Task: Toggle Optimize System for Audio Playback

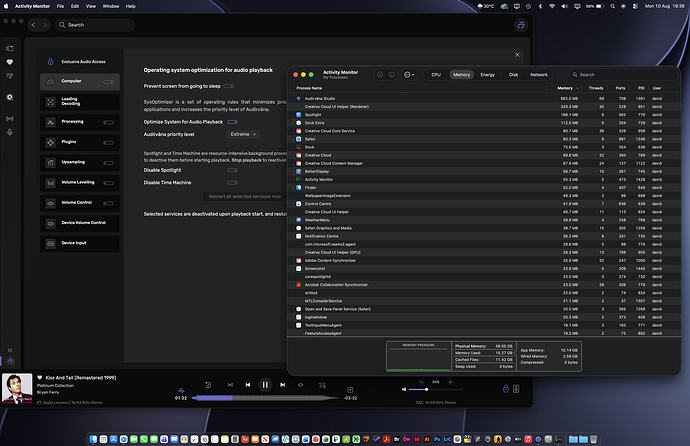Action: coord(232,122)
